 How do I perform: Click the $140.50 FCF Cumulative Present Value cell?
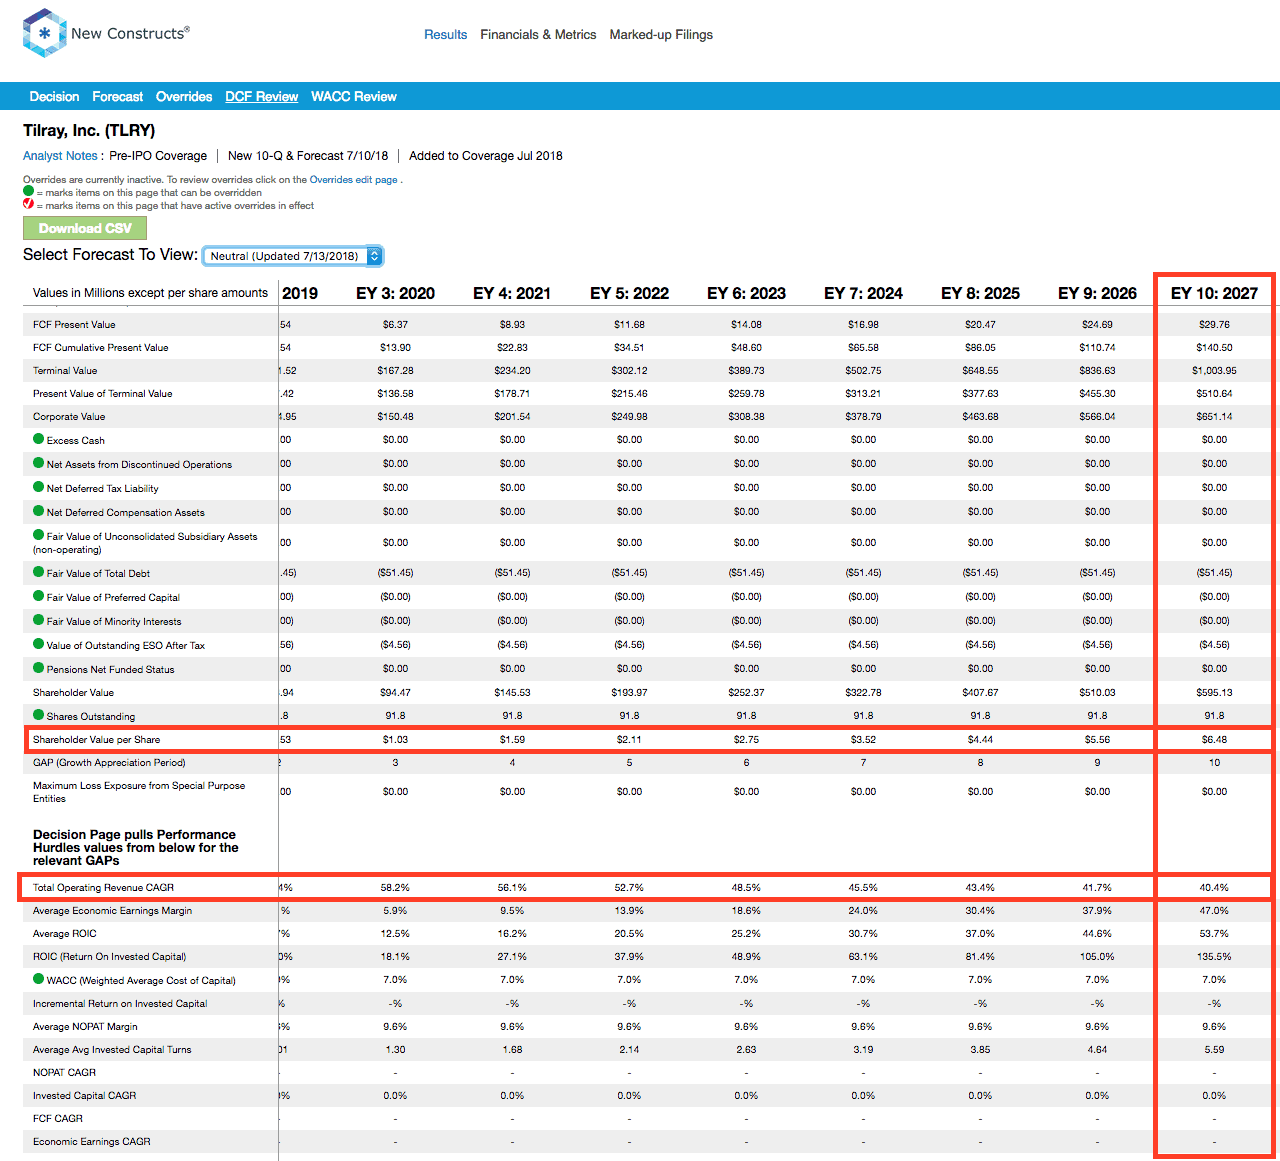coord(1214,347)
